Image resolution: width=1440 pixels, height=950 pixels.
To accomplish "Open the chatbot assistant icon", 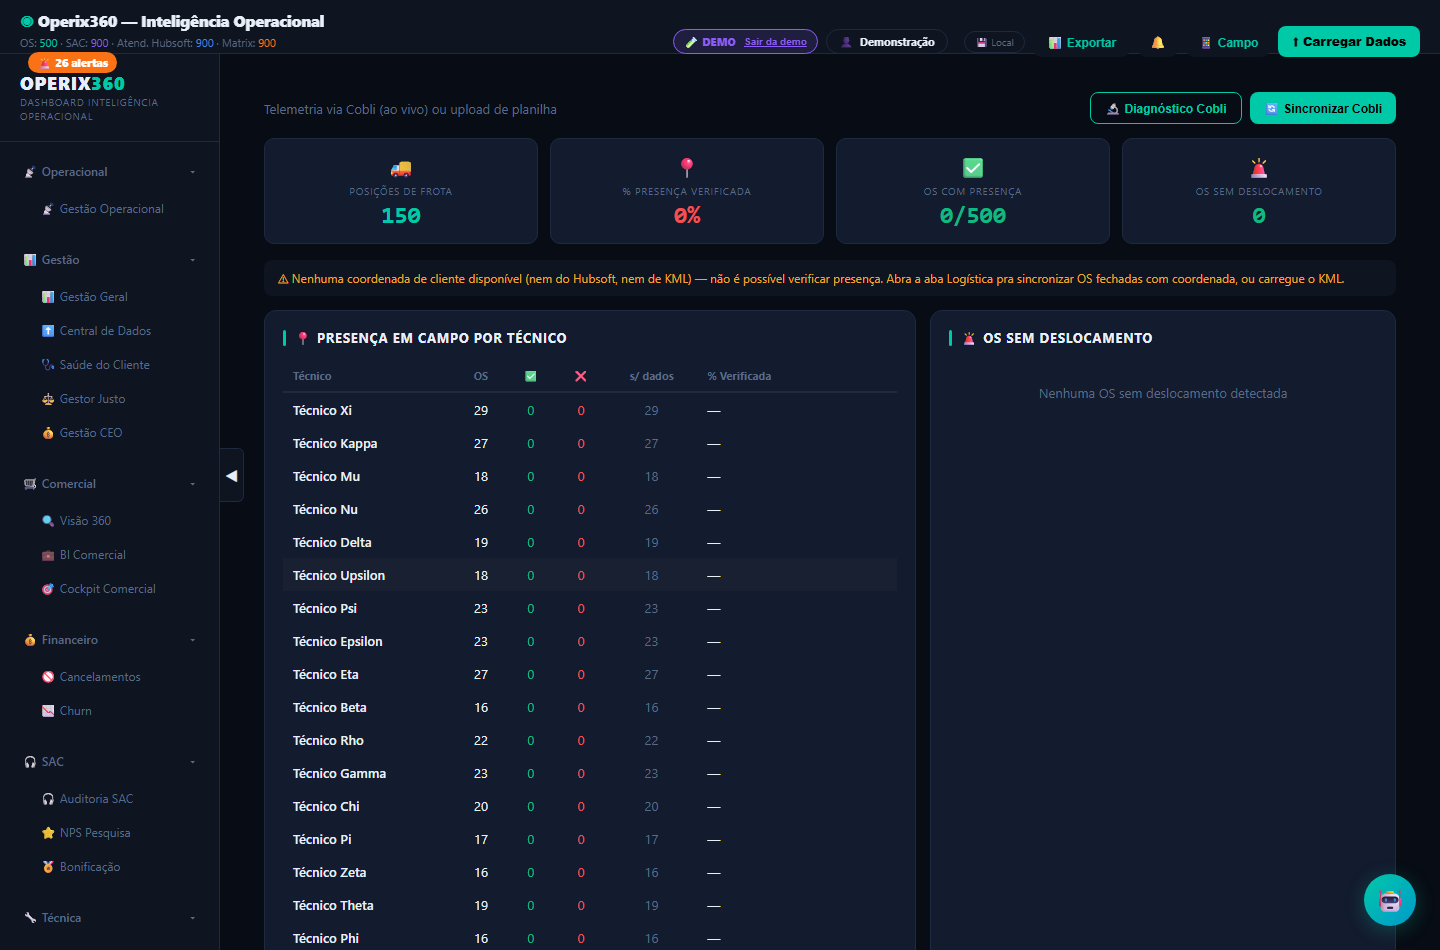I will (1390, 900).
